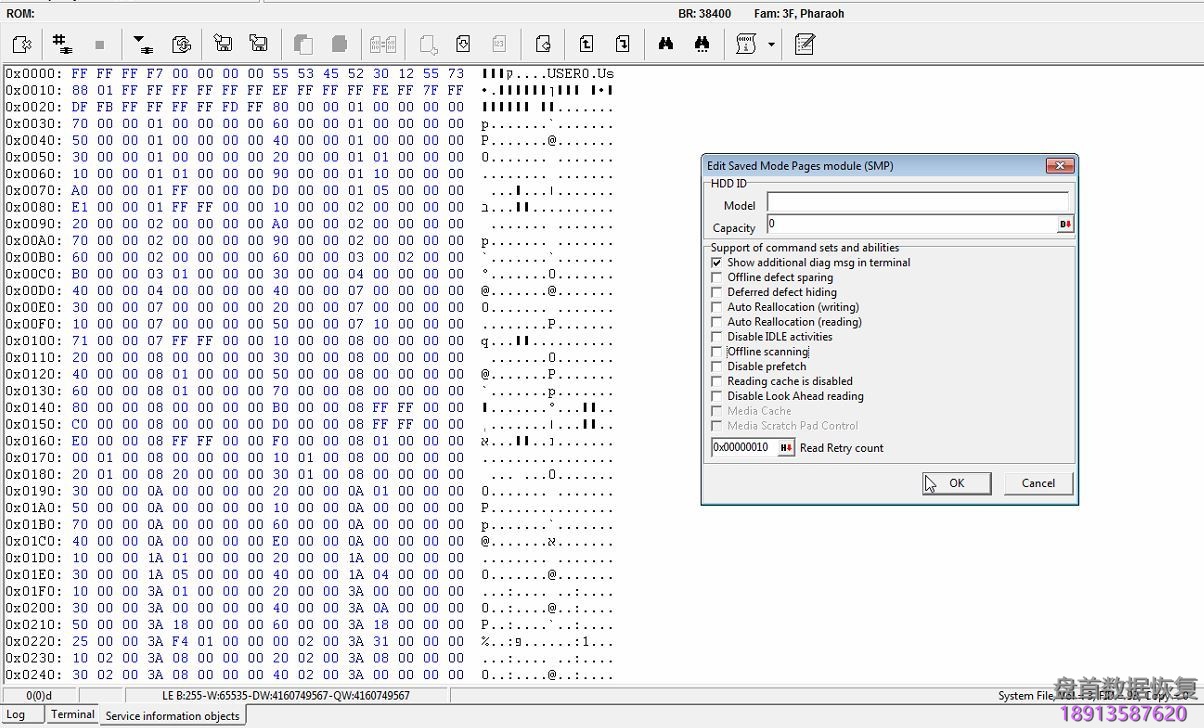Screen dimensions: 1204x728
Task: Enable Offline defect sparing
Action: tap(716, 277)
